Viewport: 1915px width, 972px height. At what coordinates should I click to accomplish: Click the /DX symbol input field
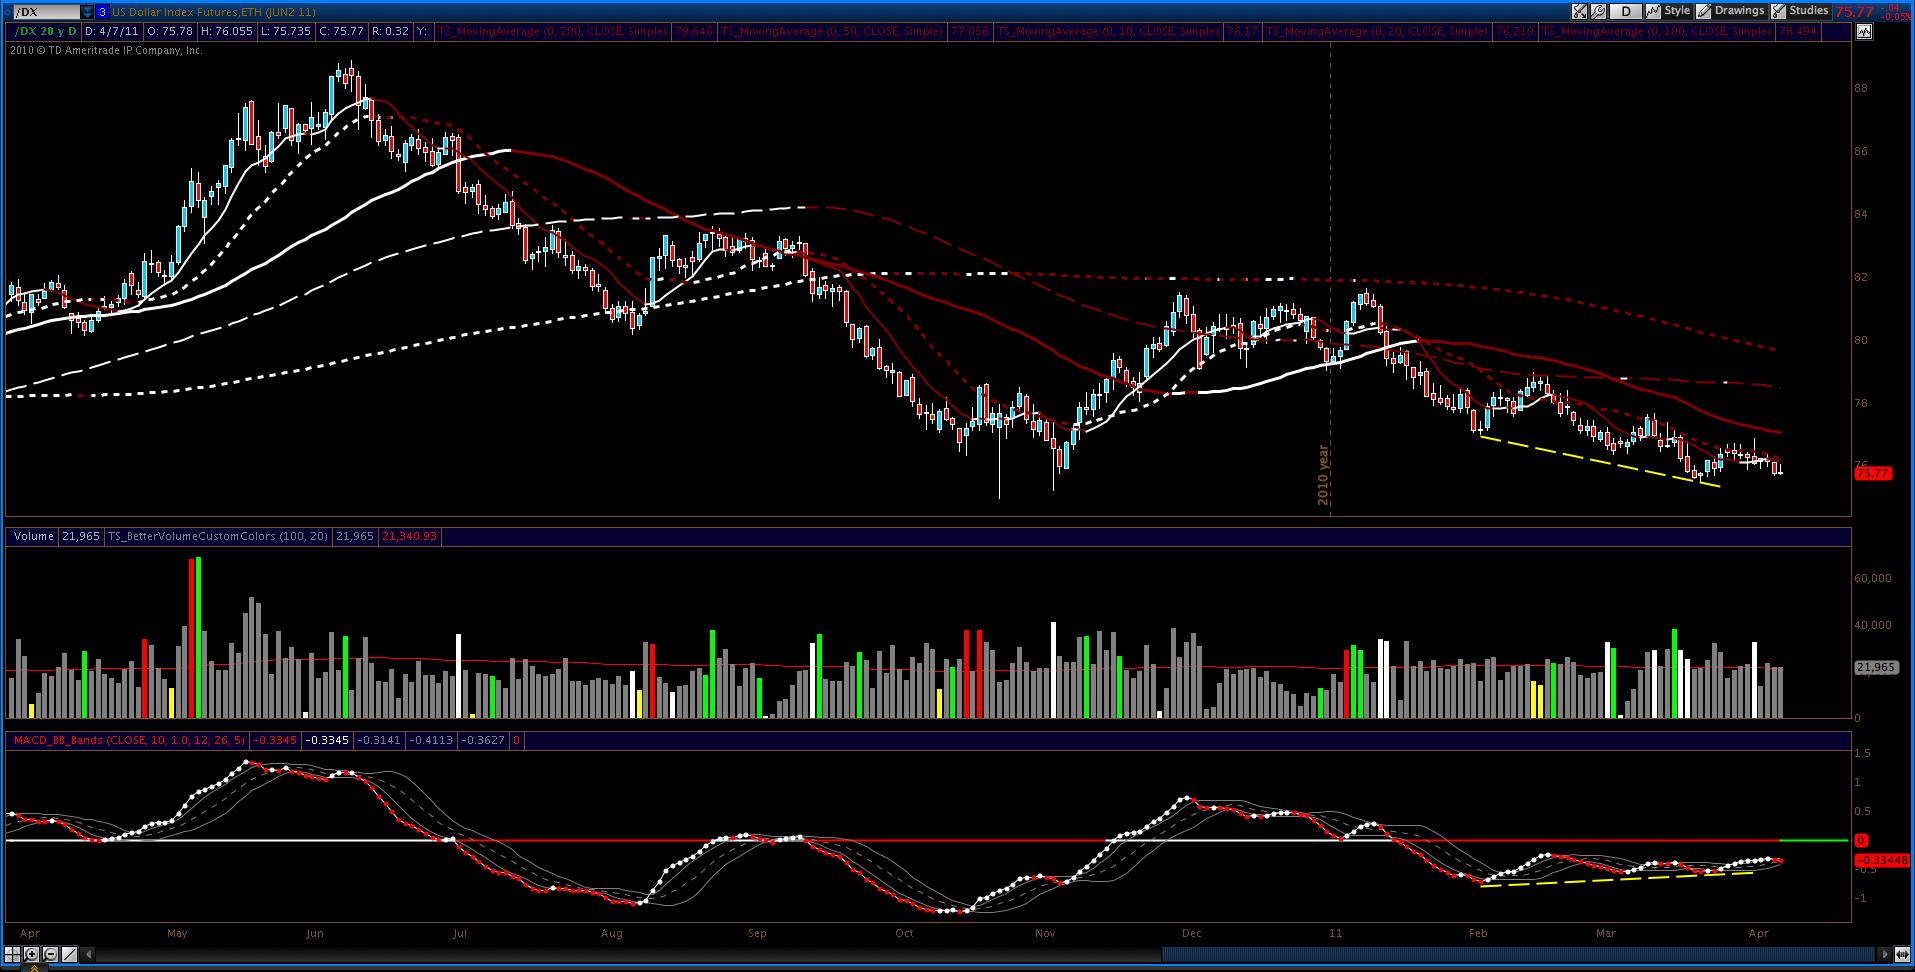(46, 12)
